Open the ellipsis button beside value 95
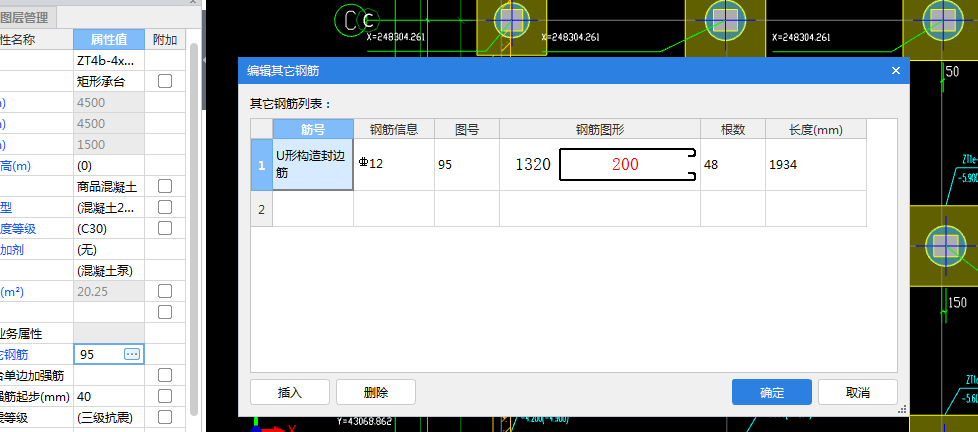Screen dimensions: 978x432 click(132, 354)
